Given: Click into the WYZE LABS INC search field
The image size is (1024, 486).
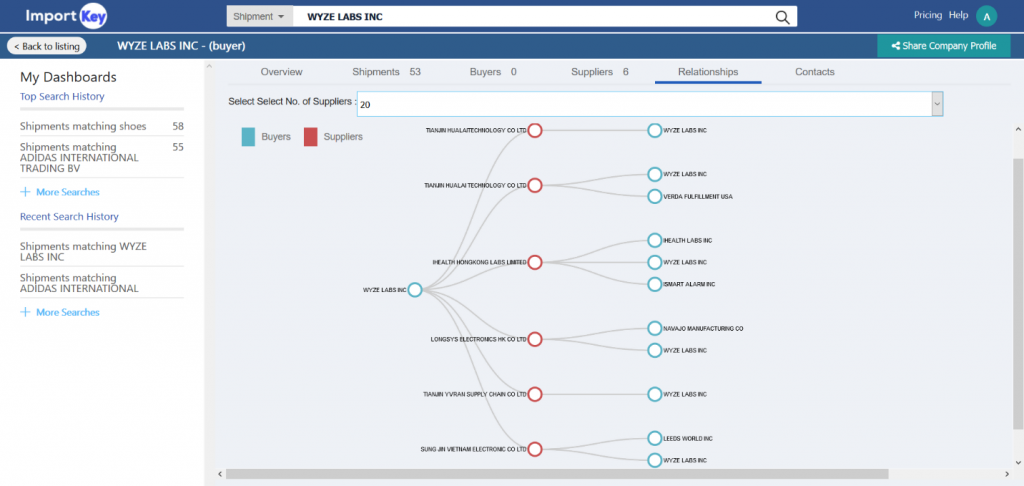Looking at the screenshot, I should pyautogui.click(x=532, y=17).
